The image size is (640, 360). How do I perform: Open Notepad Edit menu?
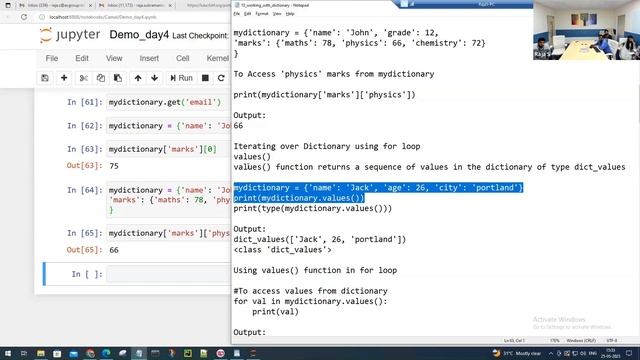(247, 14)
